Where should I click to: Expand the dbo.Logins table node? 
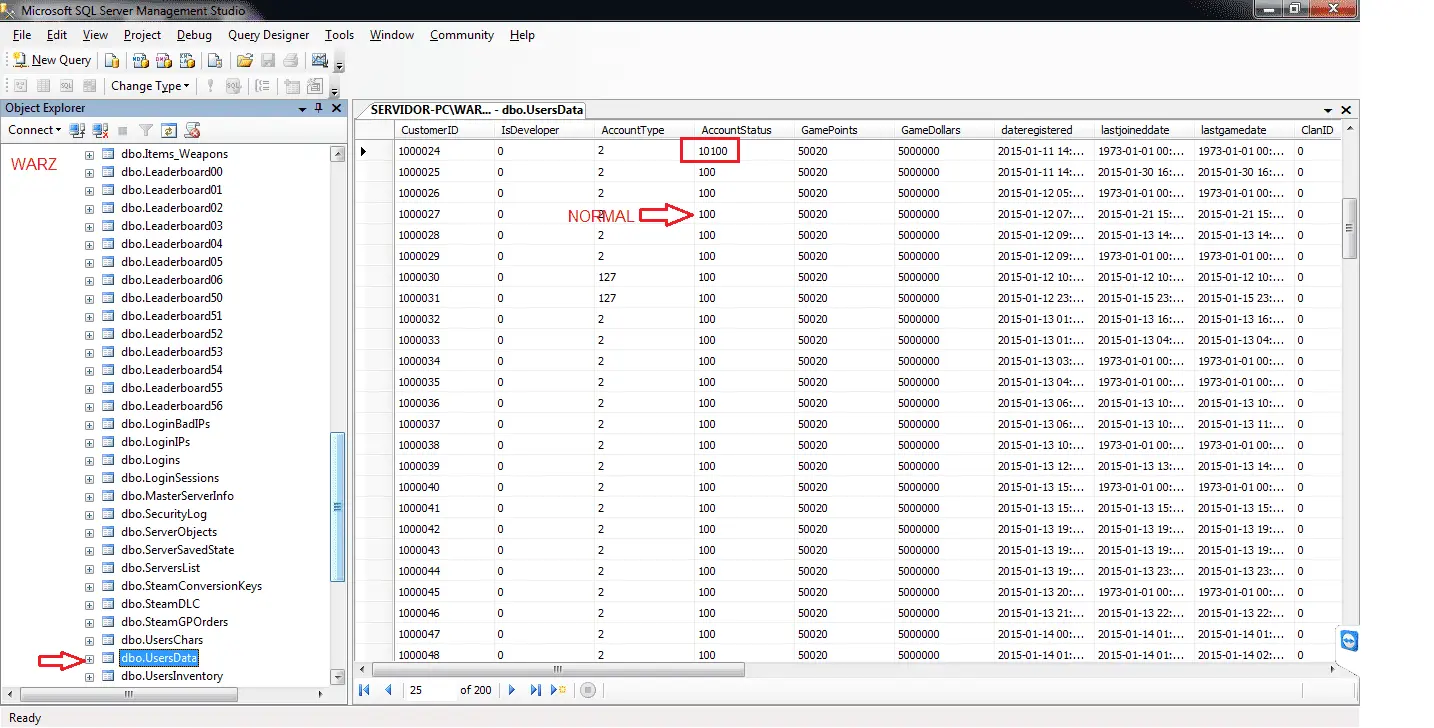pos(89,460)
